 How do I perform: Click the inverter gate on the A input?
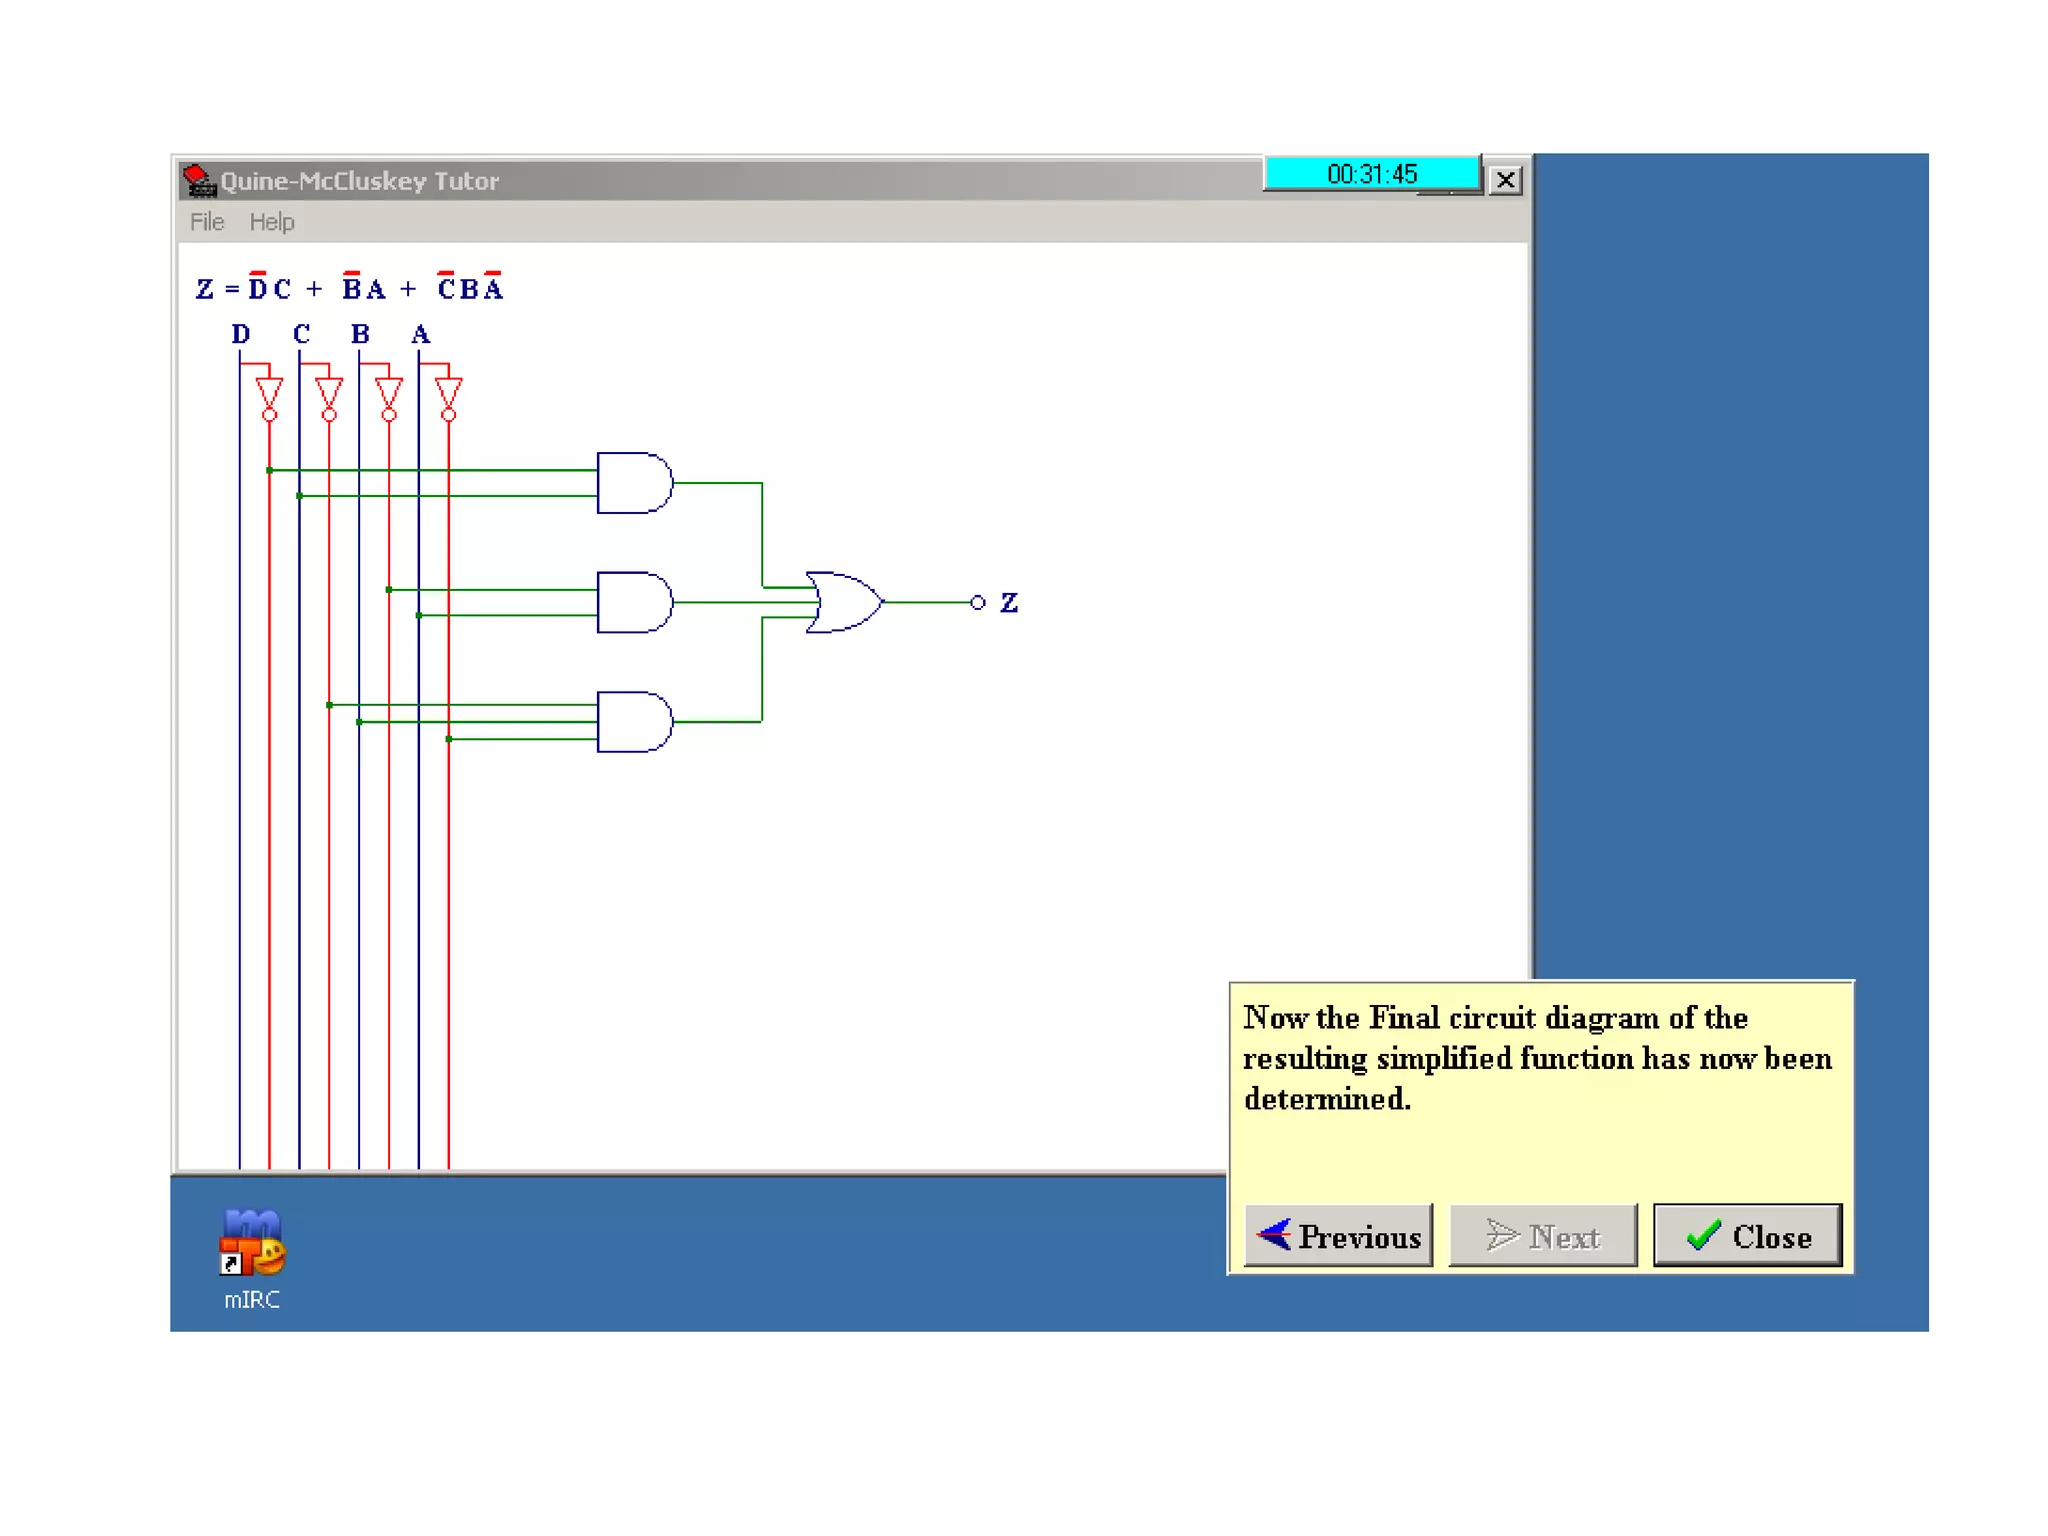pyautogui.click(x=448, y=394)
